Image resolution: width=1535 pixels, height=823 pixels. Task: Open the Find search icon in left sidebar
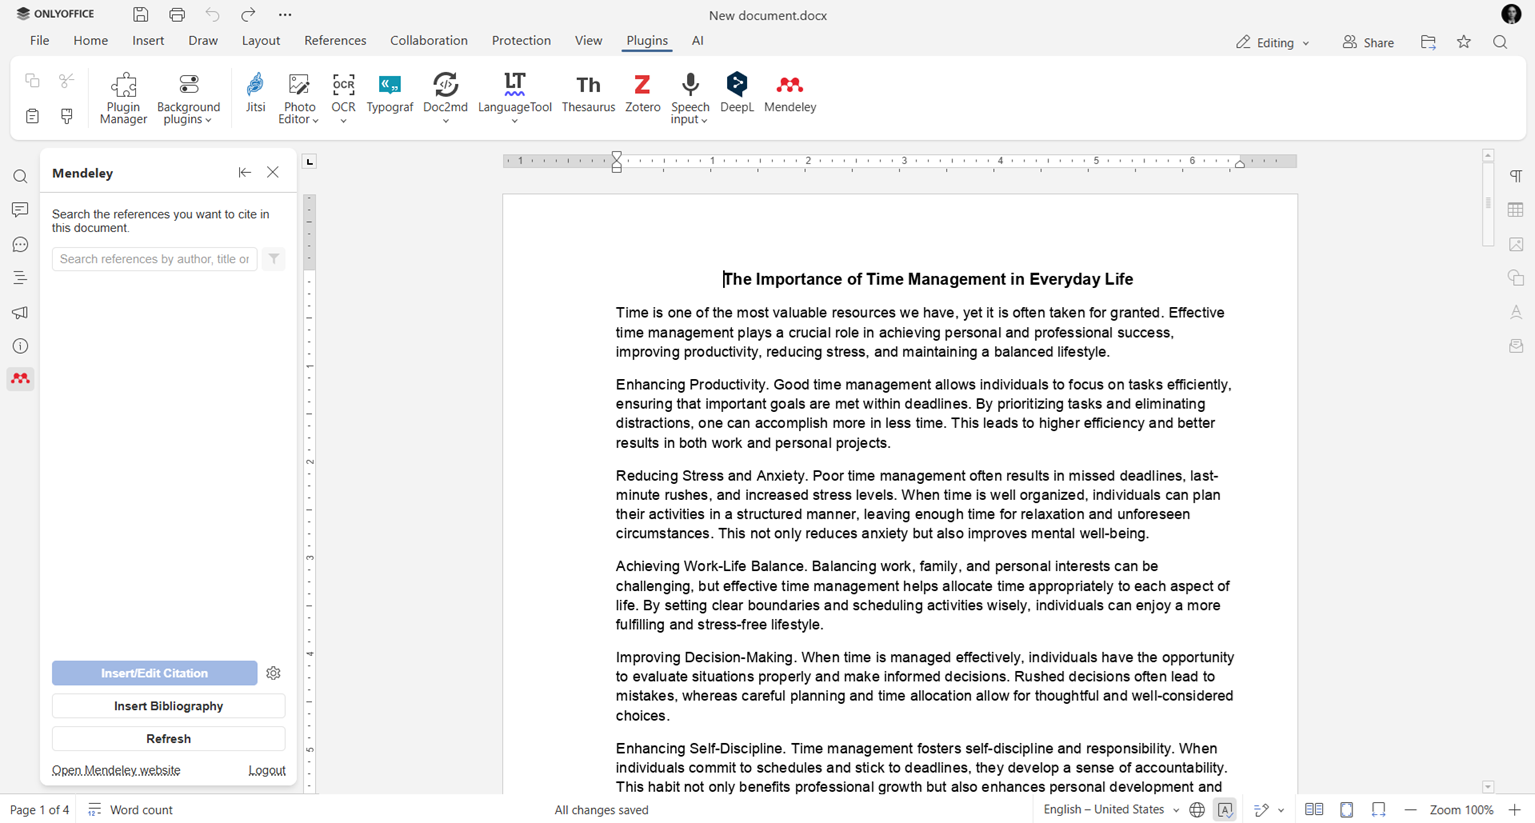(x=20, y=177)
